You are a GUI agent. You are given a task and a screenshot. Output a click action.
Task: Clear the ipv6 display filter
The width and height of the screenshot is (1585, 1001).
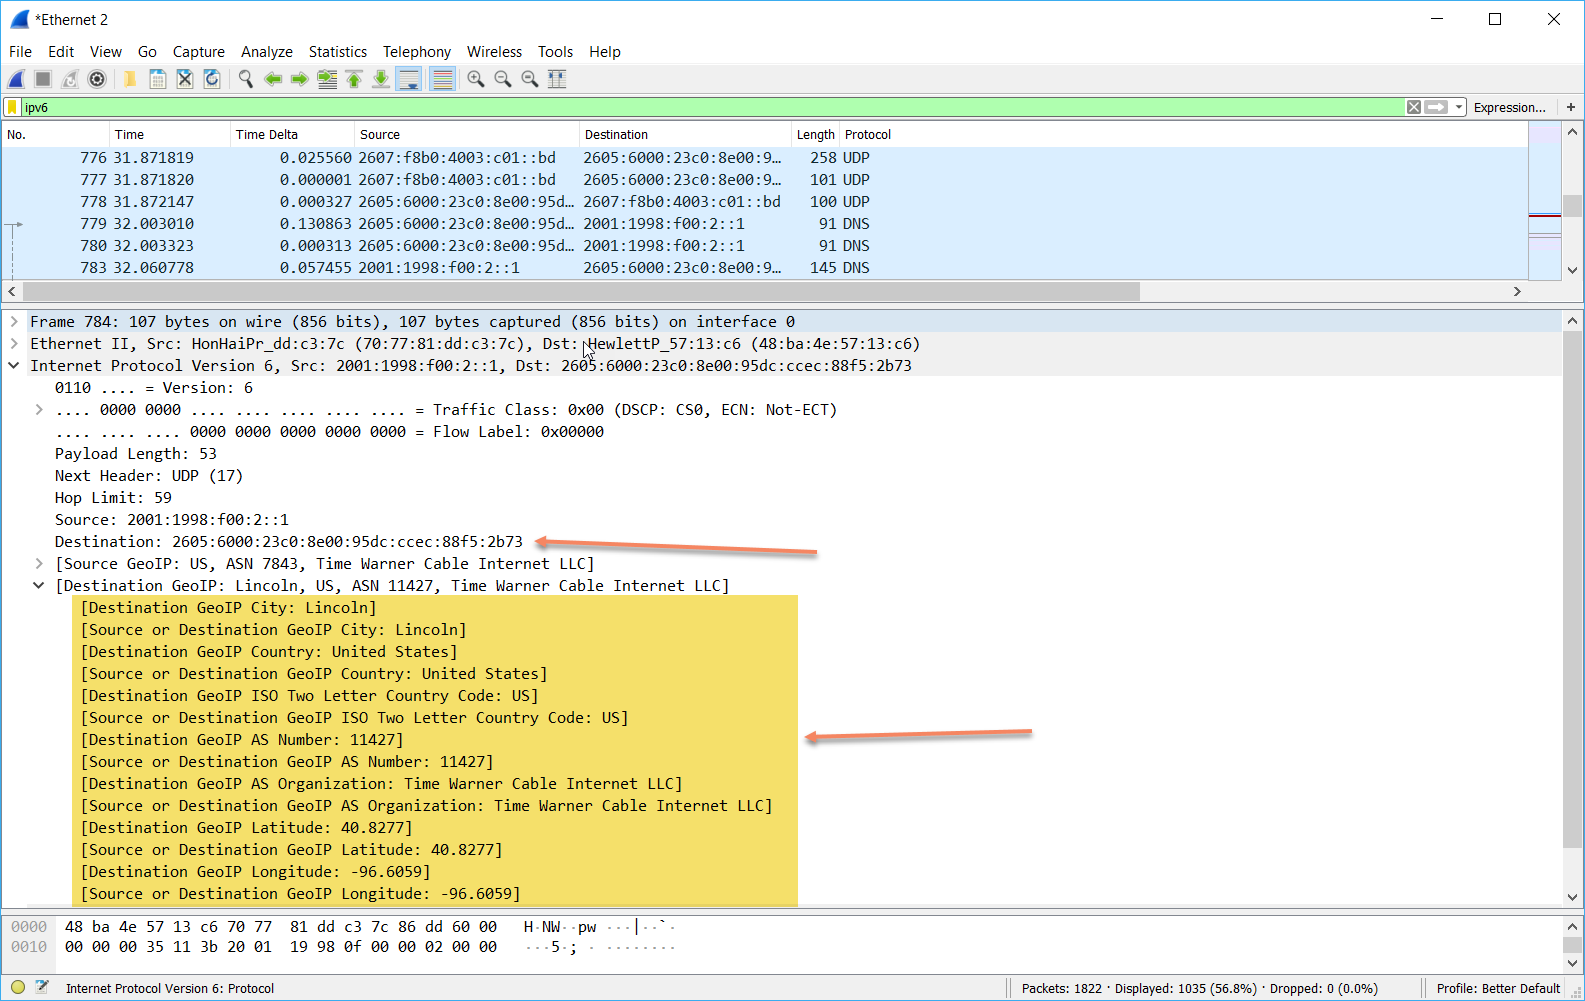tap(1413, 107)
